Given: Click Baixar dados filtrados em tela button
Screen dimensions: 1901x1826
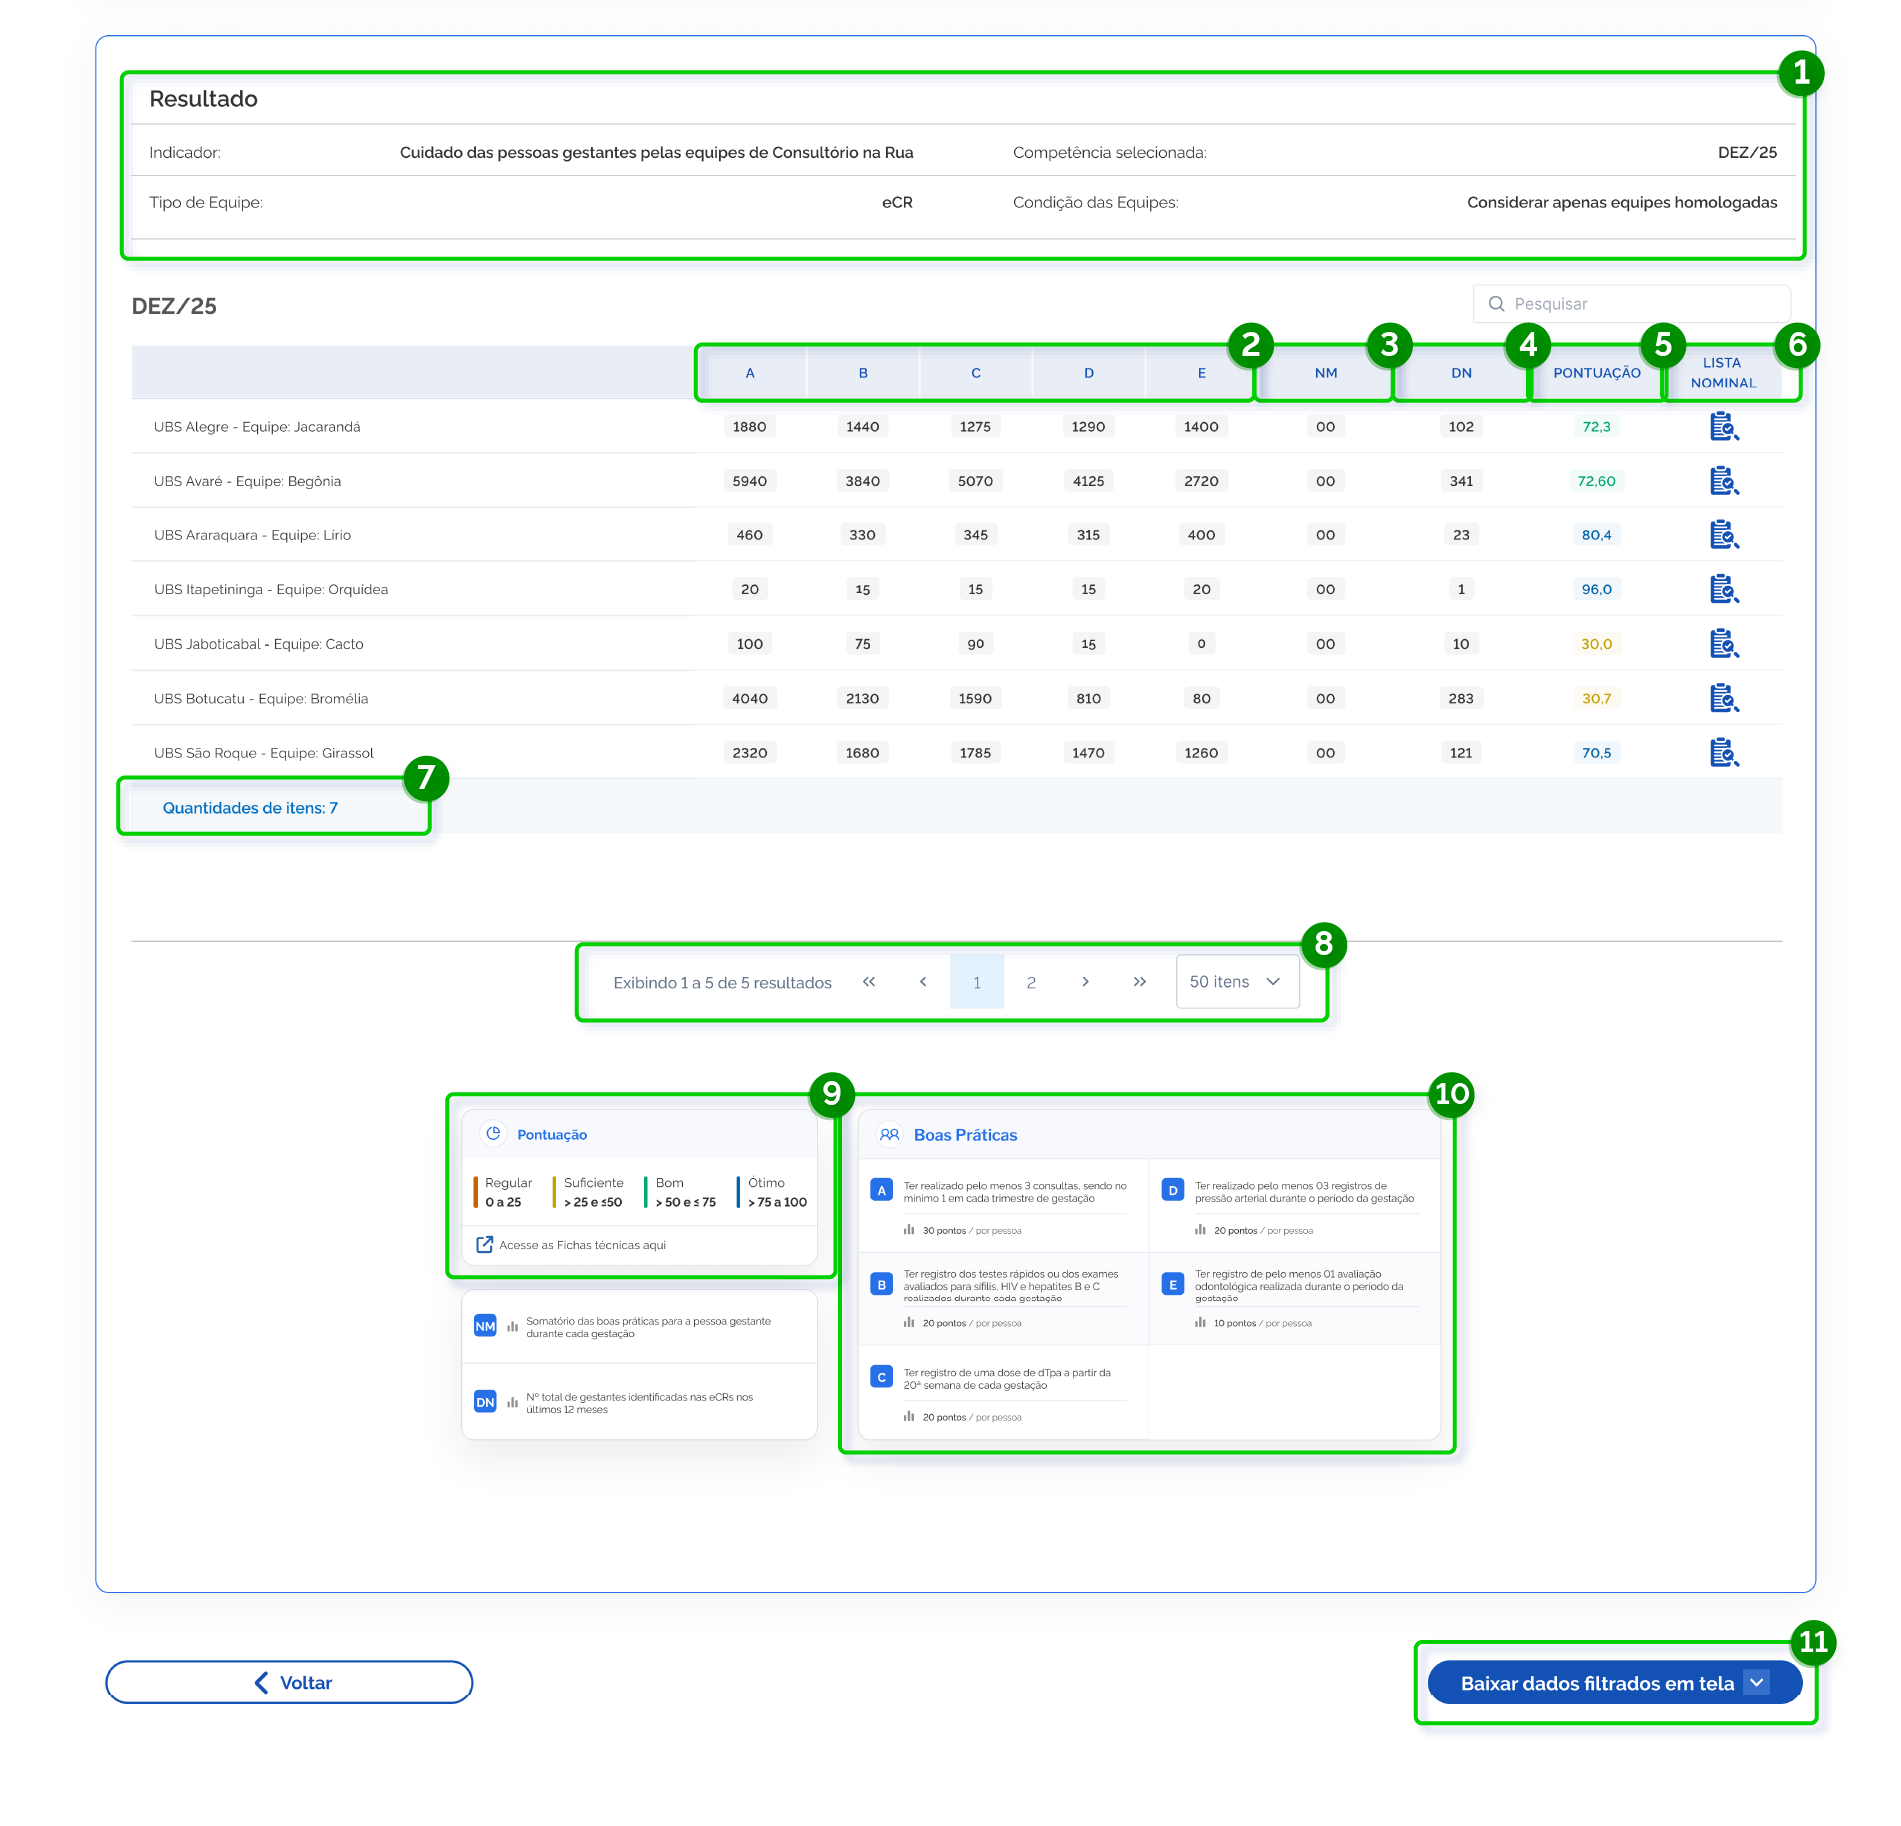Looking at the screenshot, I should click(1595, 1683).
